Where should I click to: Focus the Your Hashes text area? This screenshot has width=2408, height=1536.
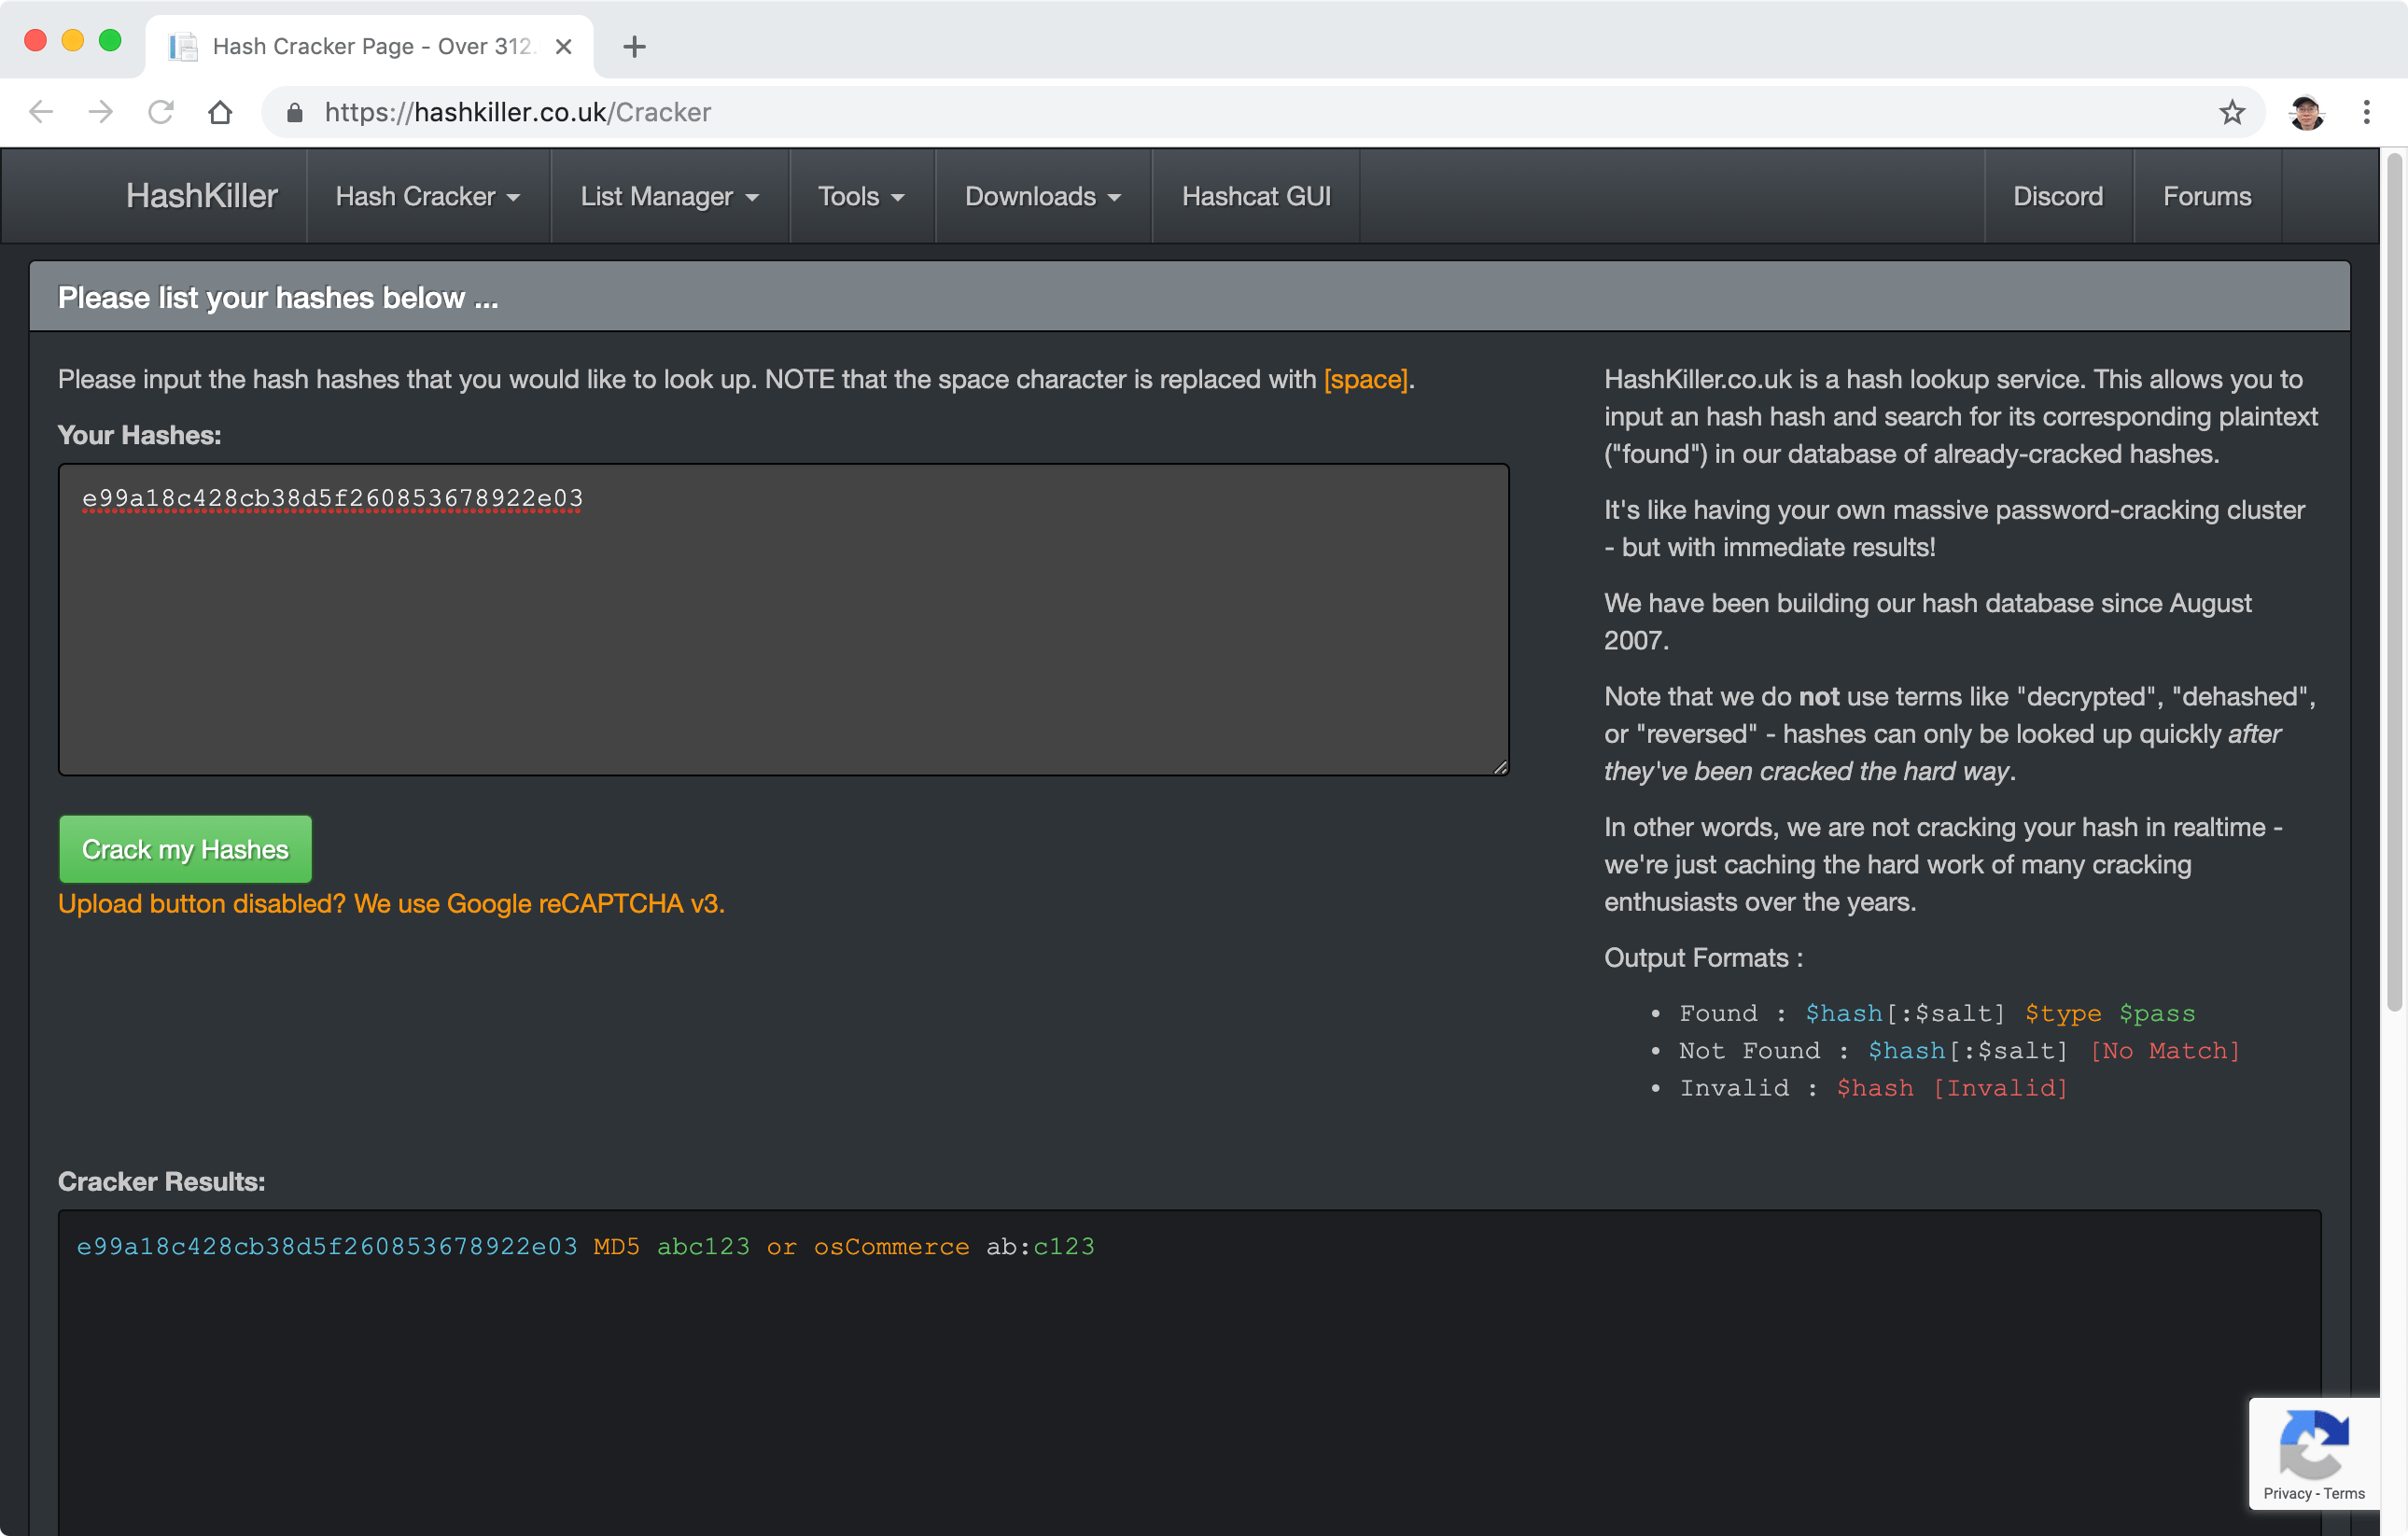click(783, 619)
